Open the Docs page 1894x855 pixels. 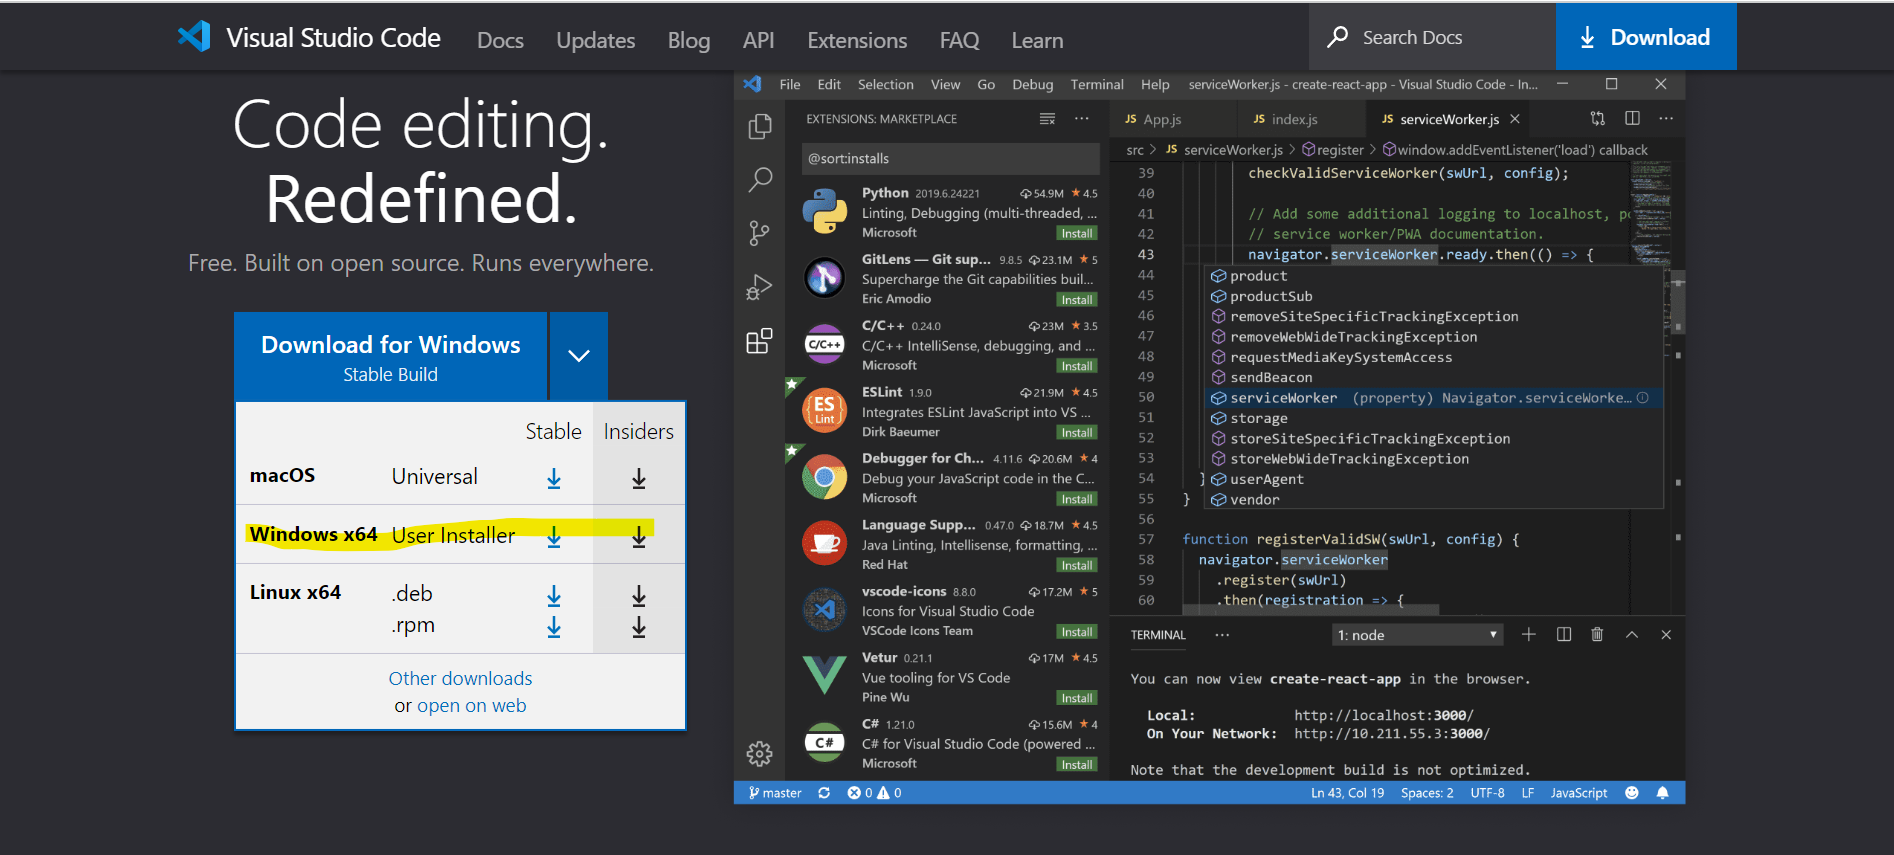click(500, 40)
